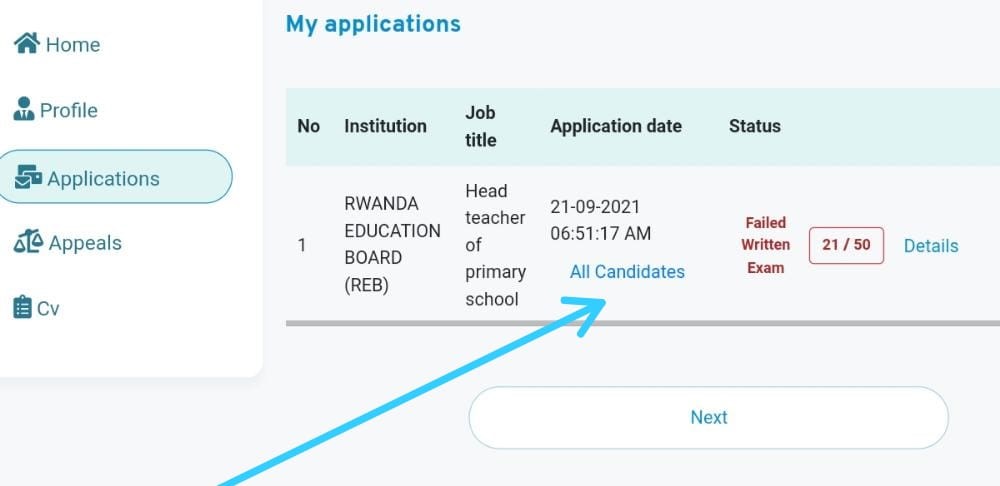
Task: Click the Profile person icon
Action: click(24, 109)
